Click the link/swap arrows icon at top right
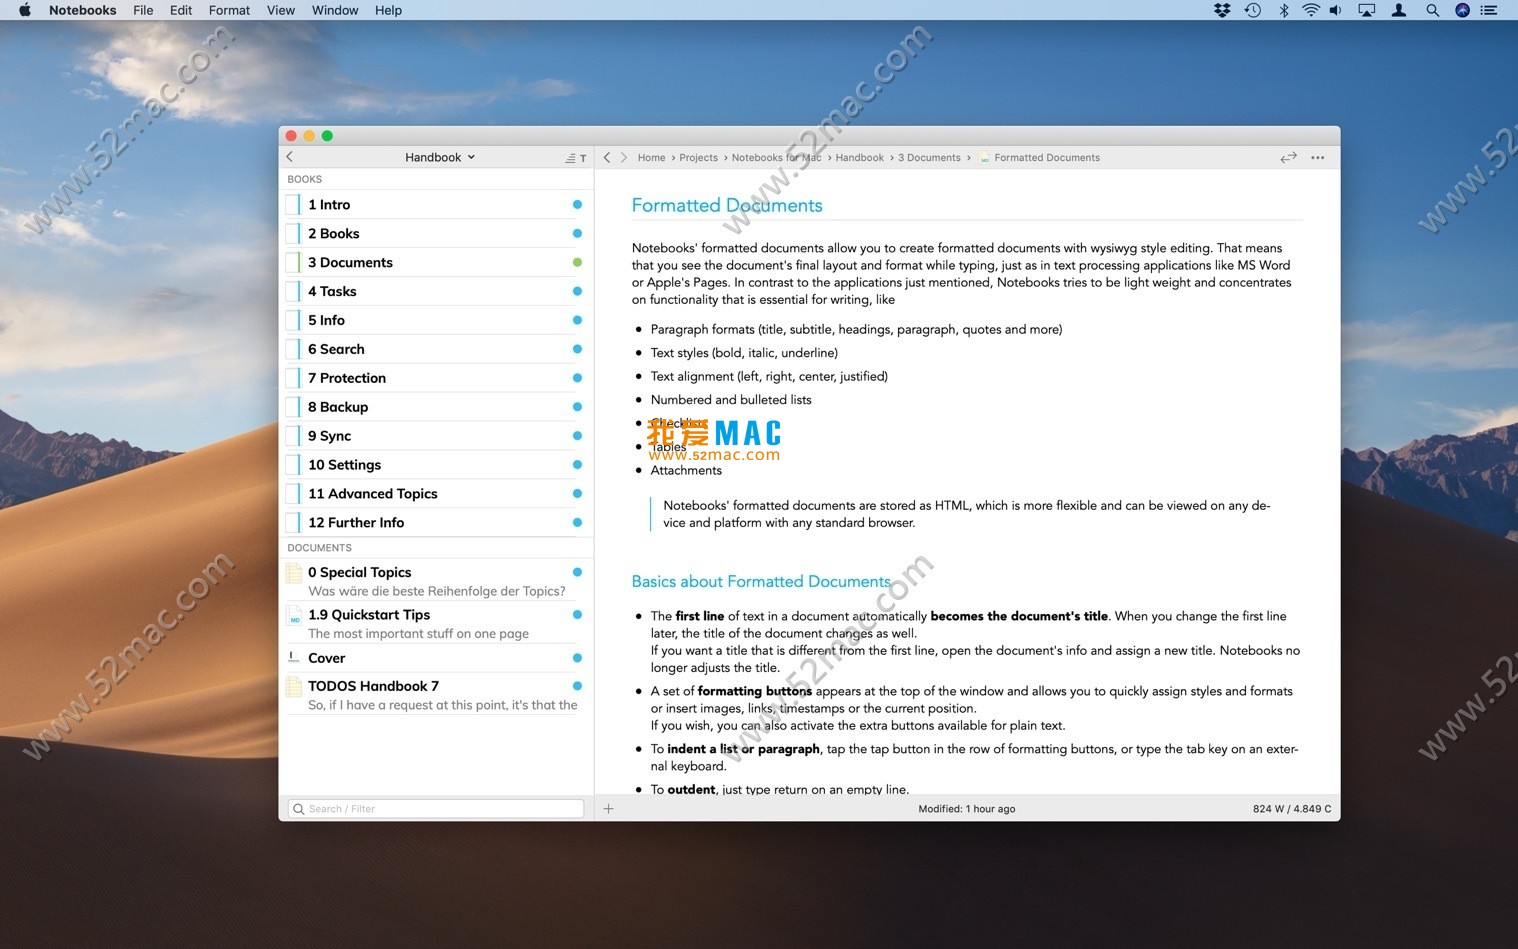 tap(1288, 157)
